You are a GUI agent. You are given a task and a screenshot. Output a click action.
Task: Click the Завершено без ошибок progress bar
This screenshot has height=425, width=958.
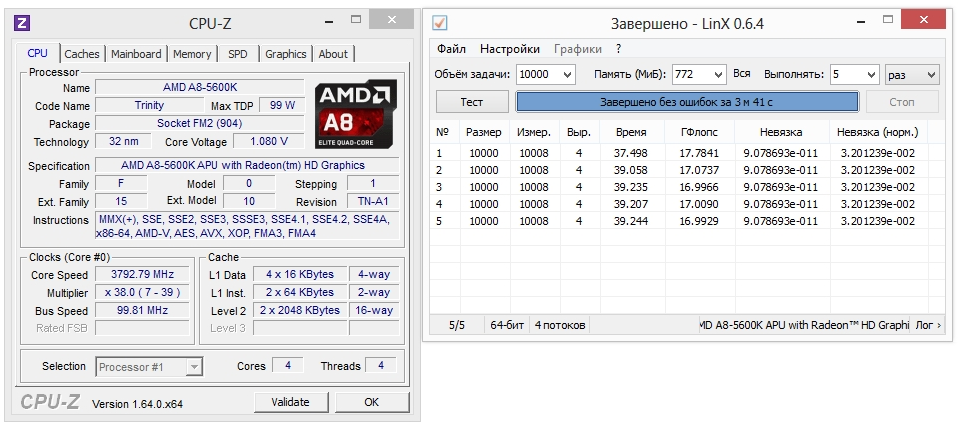687,102
